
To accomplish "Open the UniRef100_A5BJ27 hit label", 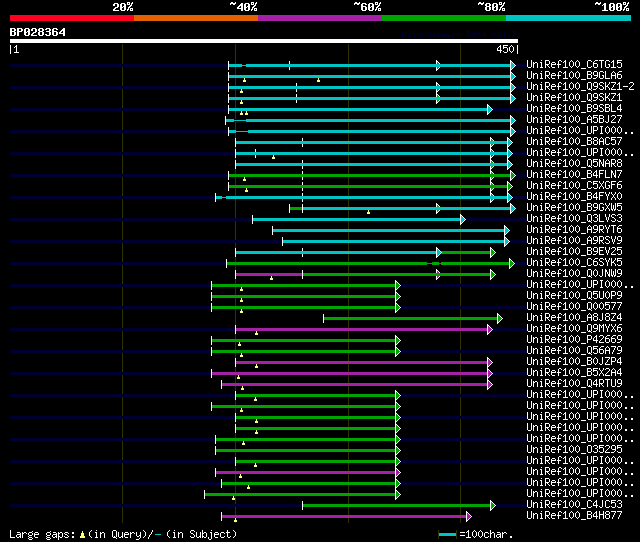I will [574, 120].
